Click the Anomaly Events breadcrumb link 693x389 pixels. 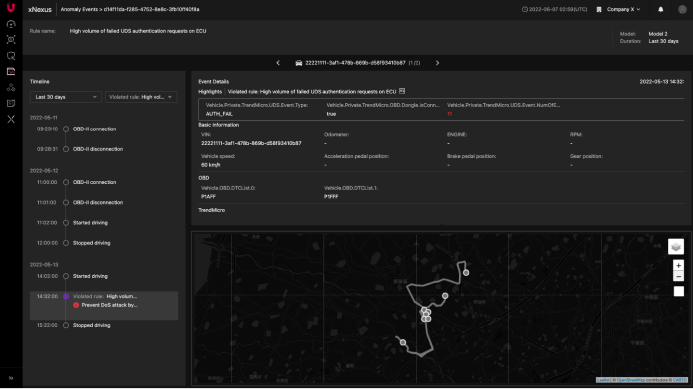[79, 9]
